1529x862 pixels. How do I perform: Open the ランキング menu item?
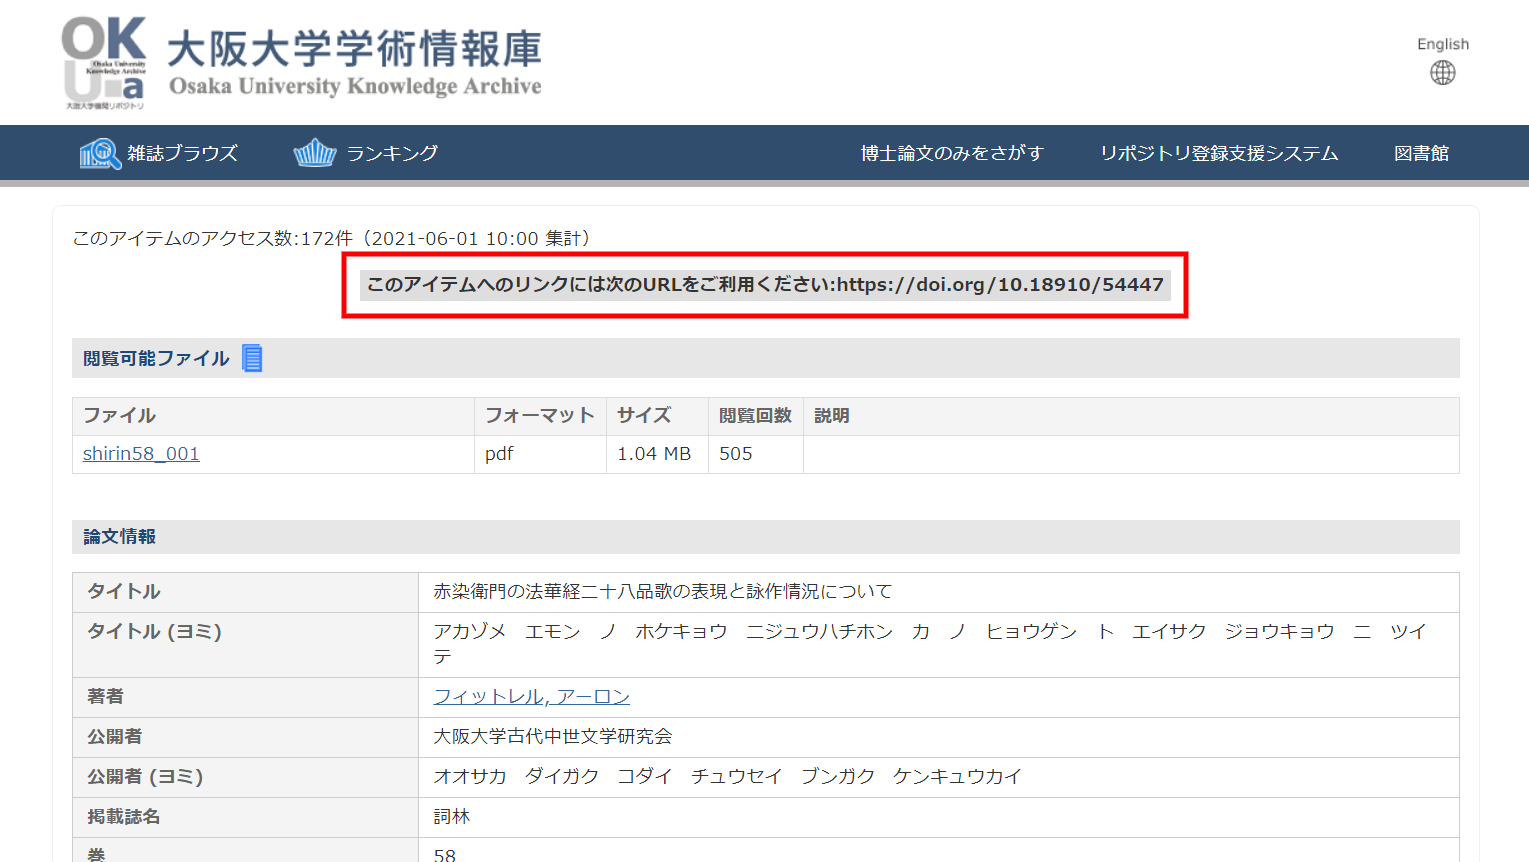click(392, 153)
